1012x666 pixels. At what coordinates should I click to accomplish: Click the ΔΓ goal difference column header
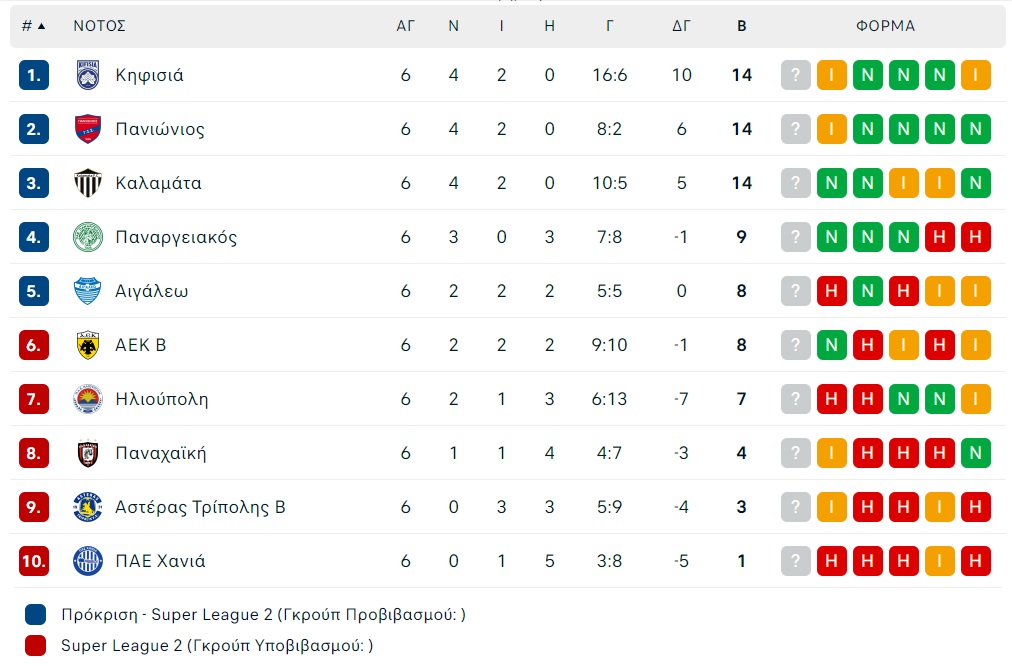(x=681, y=26)
